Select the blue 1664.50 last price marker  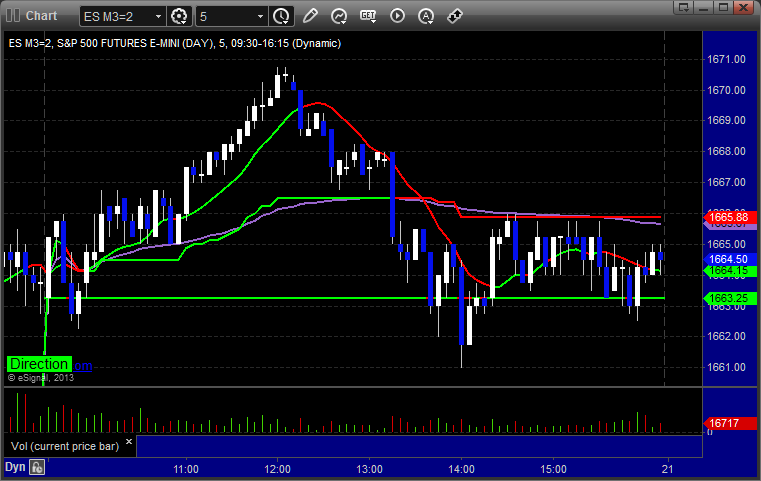[730, 259]
